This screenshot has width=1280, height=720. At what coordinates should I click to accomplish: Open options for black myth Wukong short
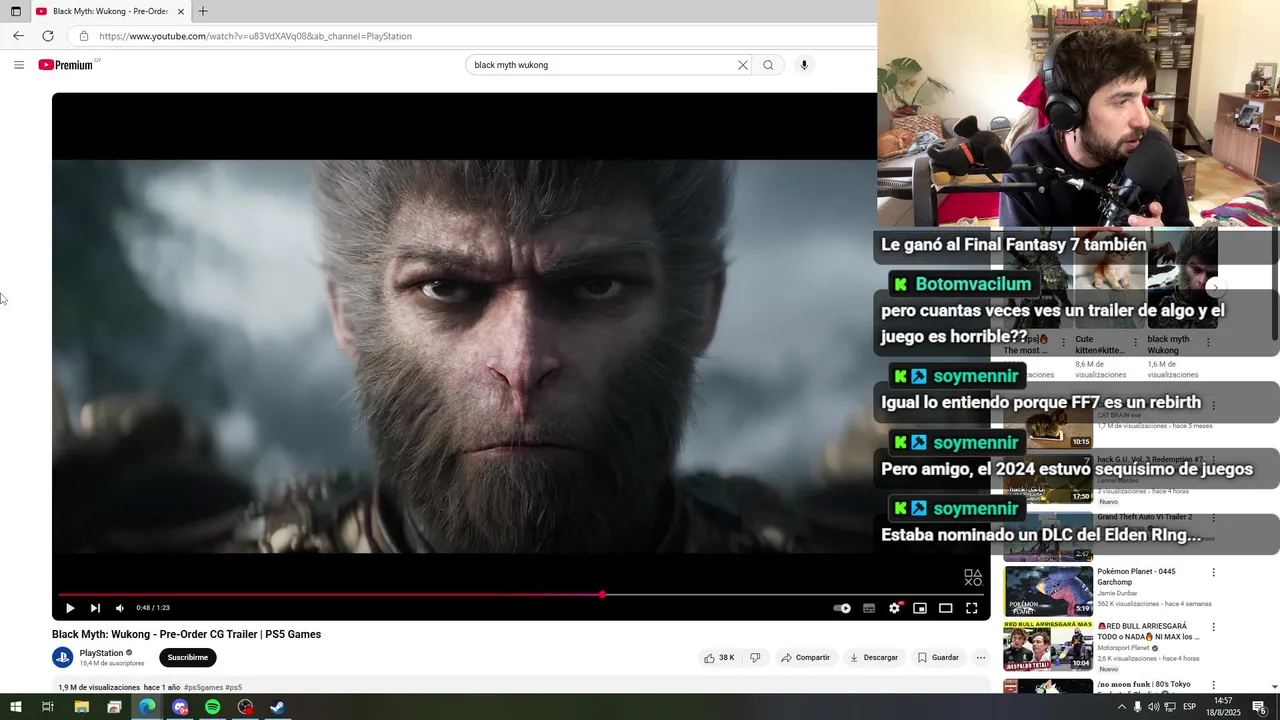(x=1208, y=342)
